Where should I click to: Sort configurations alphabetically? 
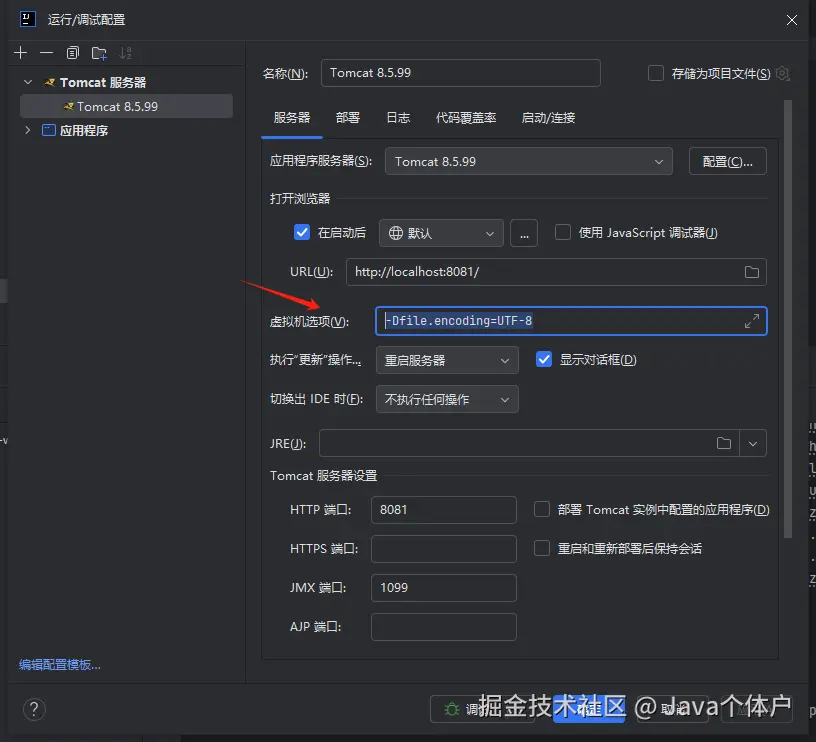click(125, 53)
